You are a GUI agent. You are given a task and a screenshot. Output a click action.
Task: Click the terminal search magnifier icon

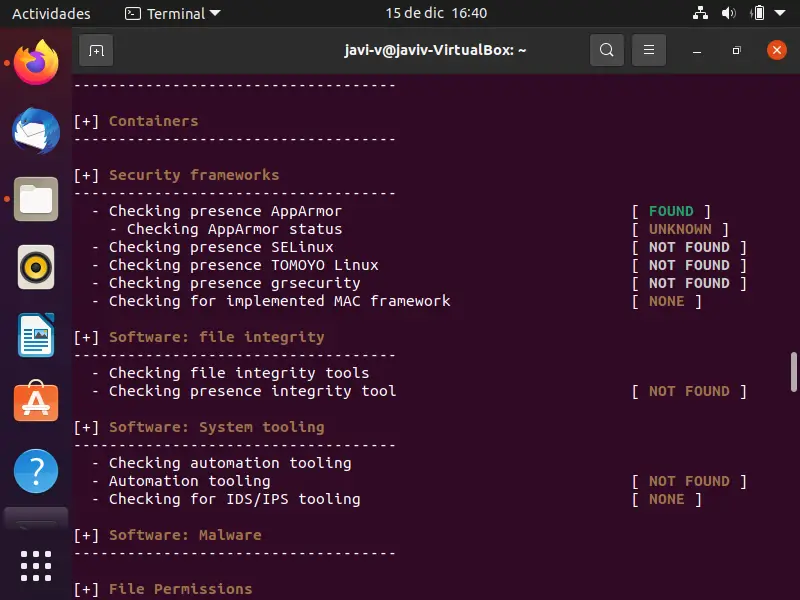pyautogui.click(x=606, y=50)
